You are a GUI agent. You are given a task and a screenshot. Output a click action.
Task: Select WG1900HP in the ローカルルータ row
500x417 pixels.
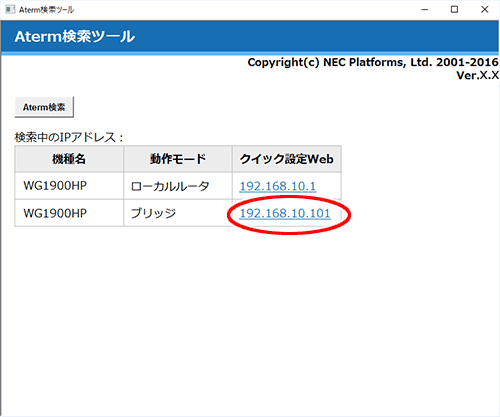coord(55,186)
